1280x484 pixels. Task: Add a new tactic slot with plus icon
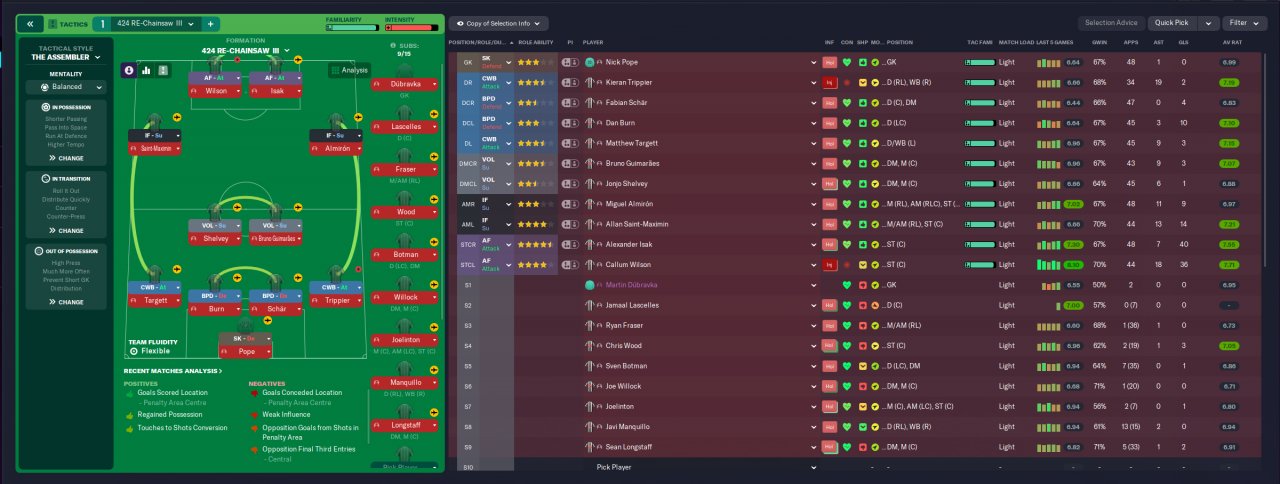coord(211,23)
